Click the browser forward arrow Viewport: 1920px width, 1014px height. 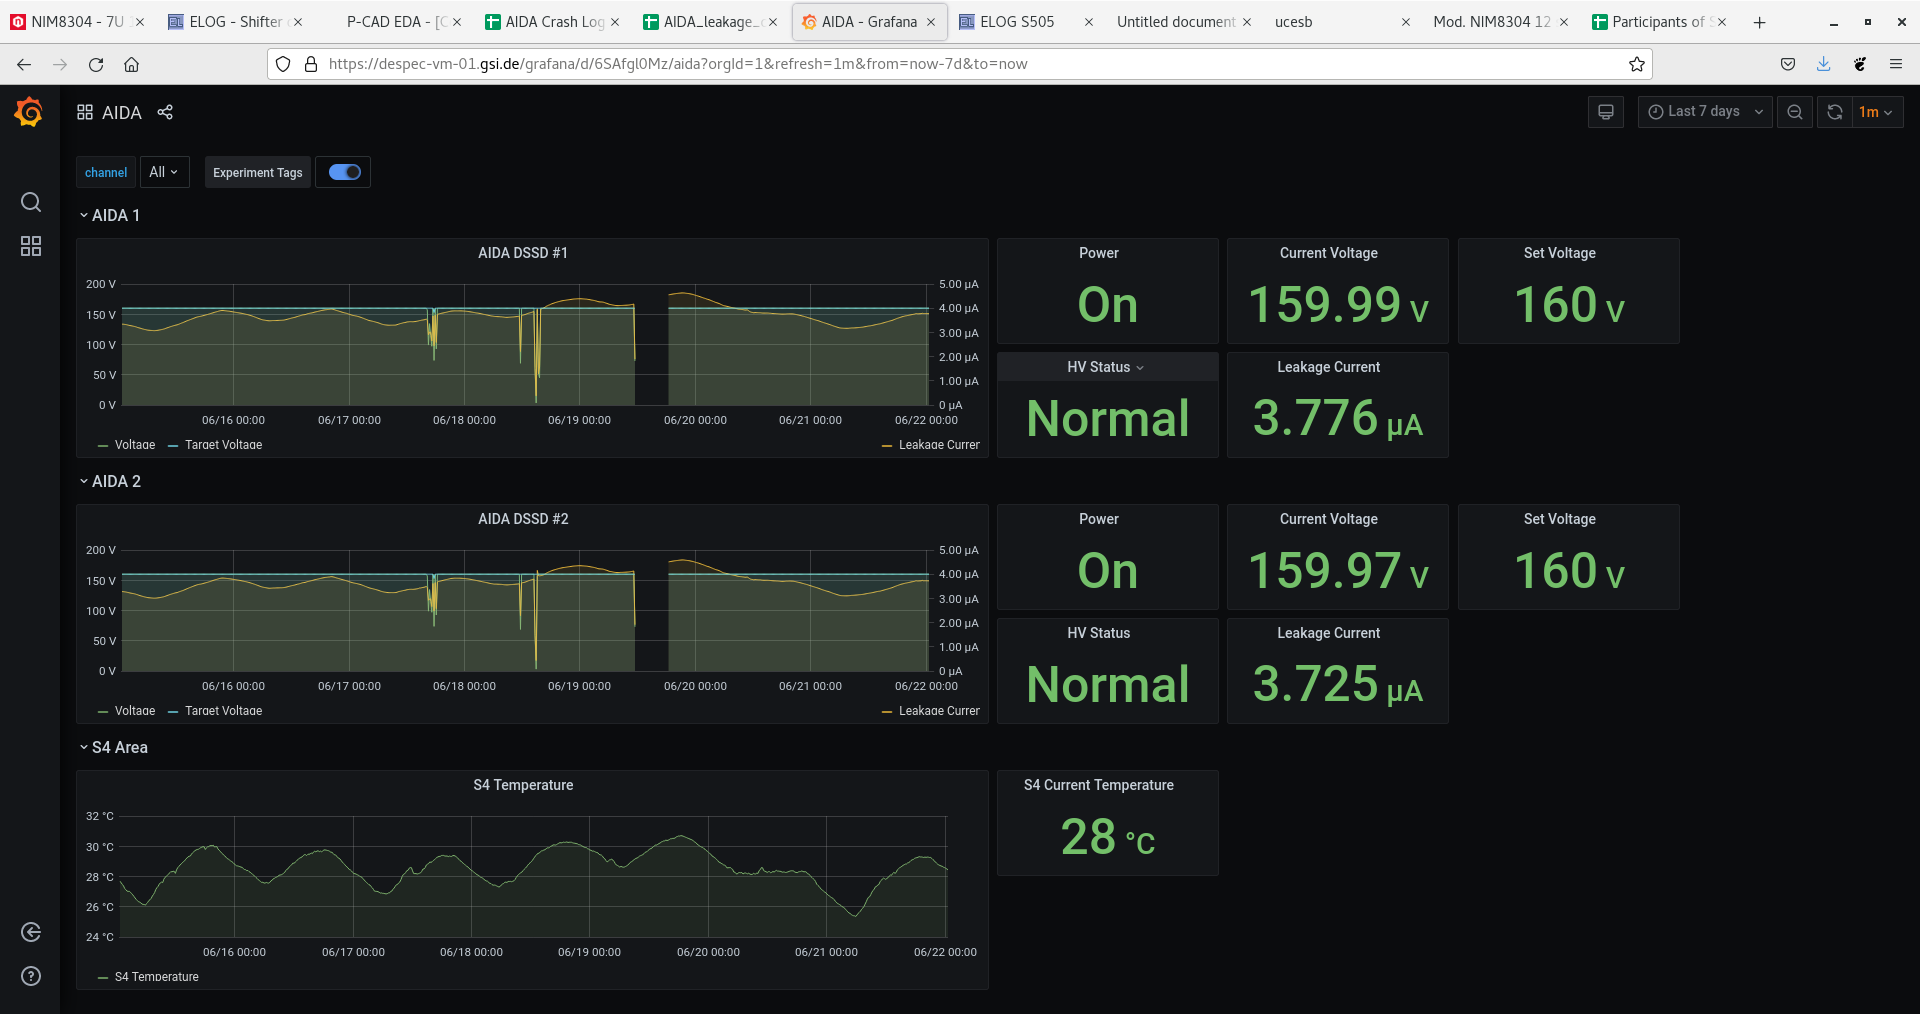pos(60,64)
